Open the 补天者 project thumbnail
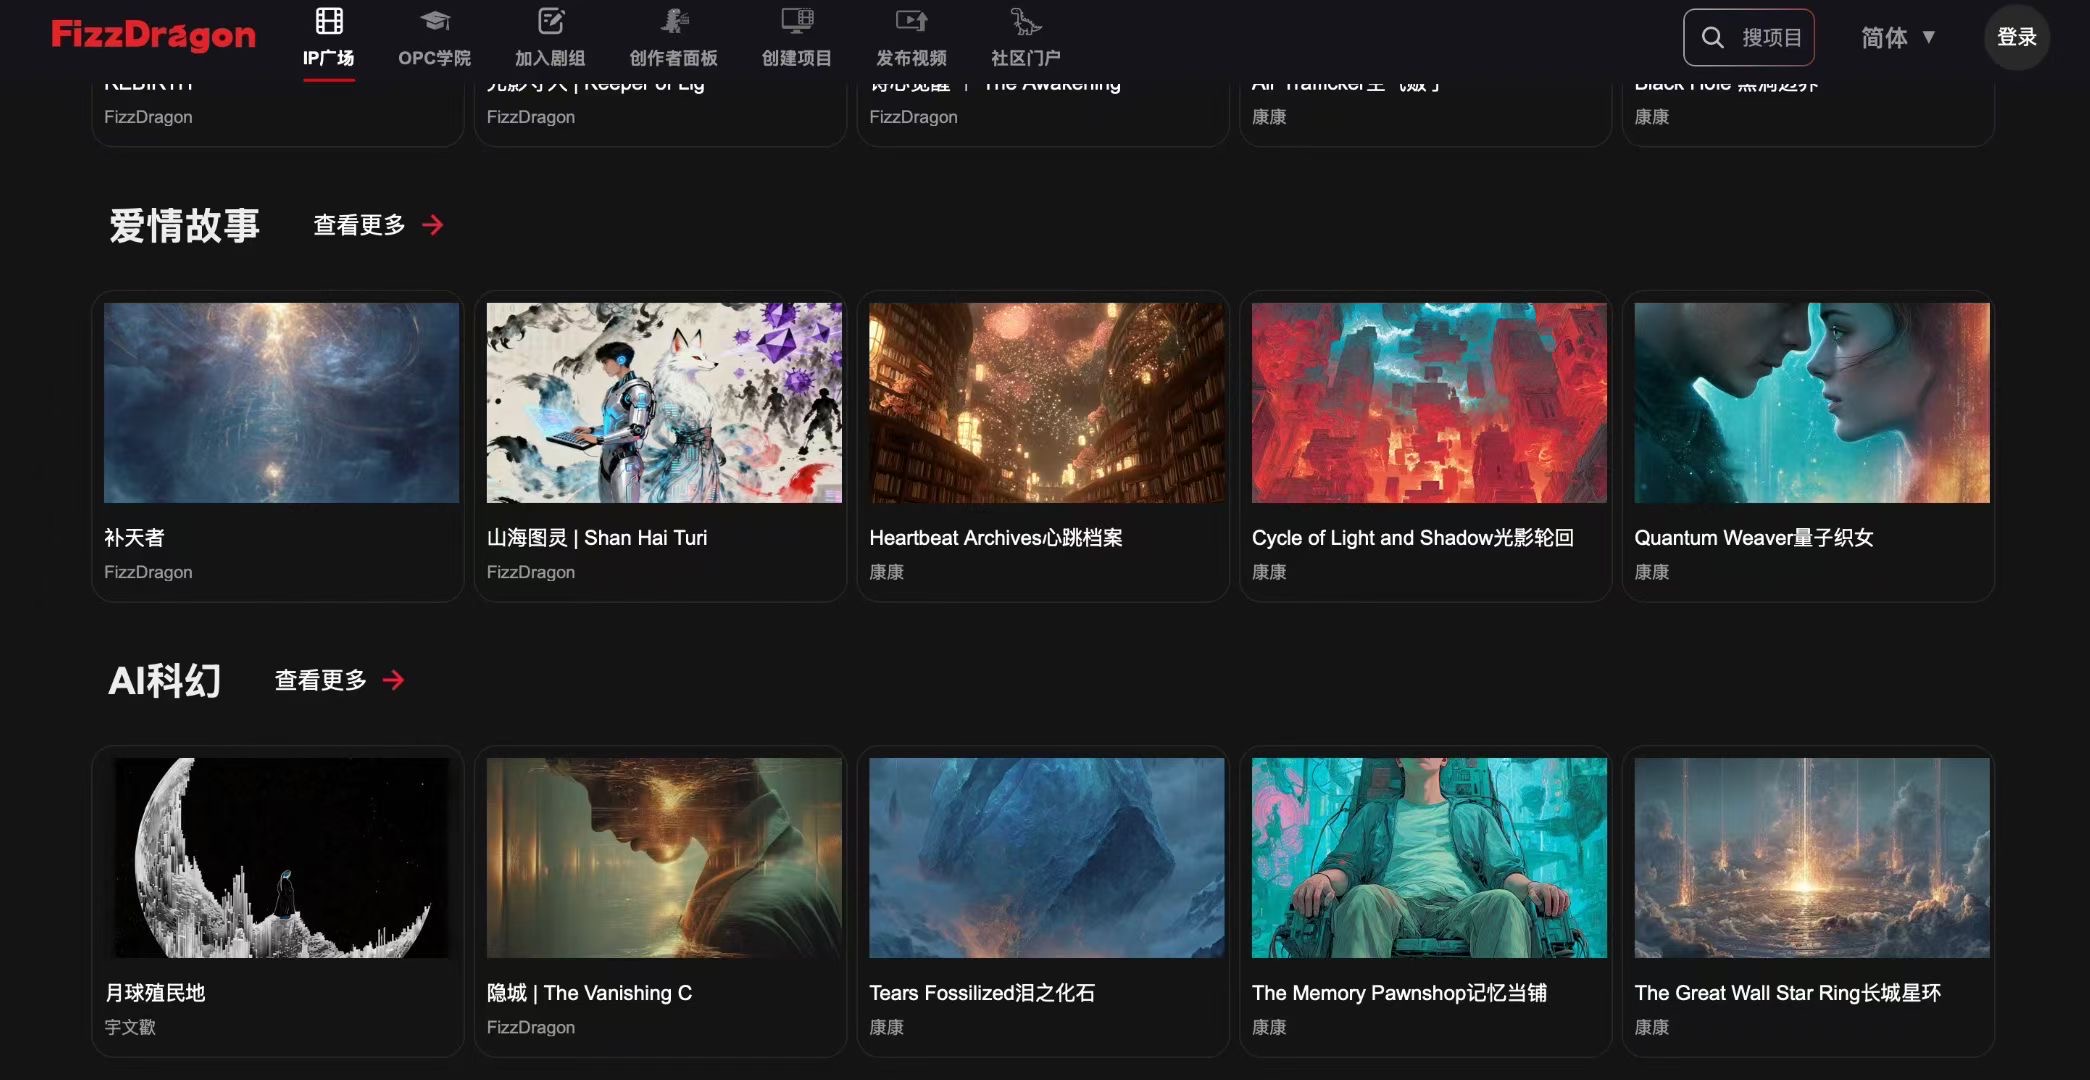Viewport: 2090px width, 1080px height. [x=281, y=403]
